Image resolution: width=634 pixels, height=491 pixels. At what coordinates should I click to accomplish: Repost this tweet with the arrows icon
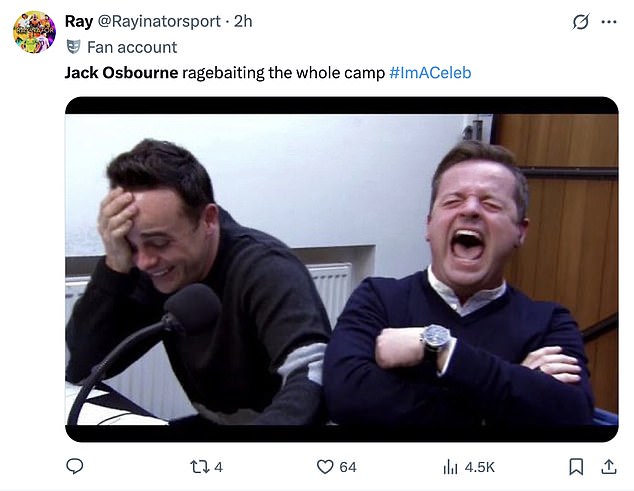point(198,466)
